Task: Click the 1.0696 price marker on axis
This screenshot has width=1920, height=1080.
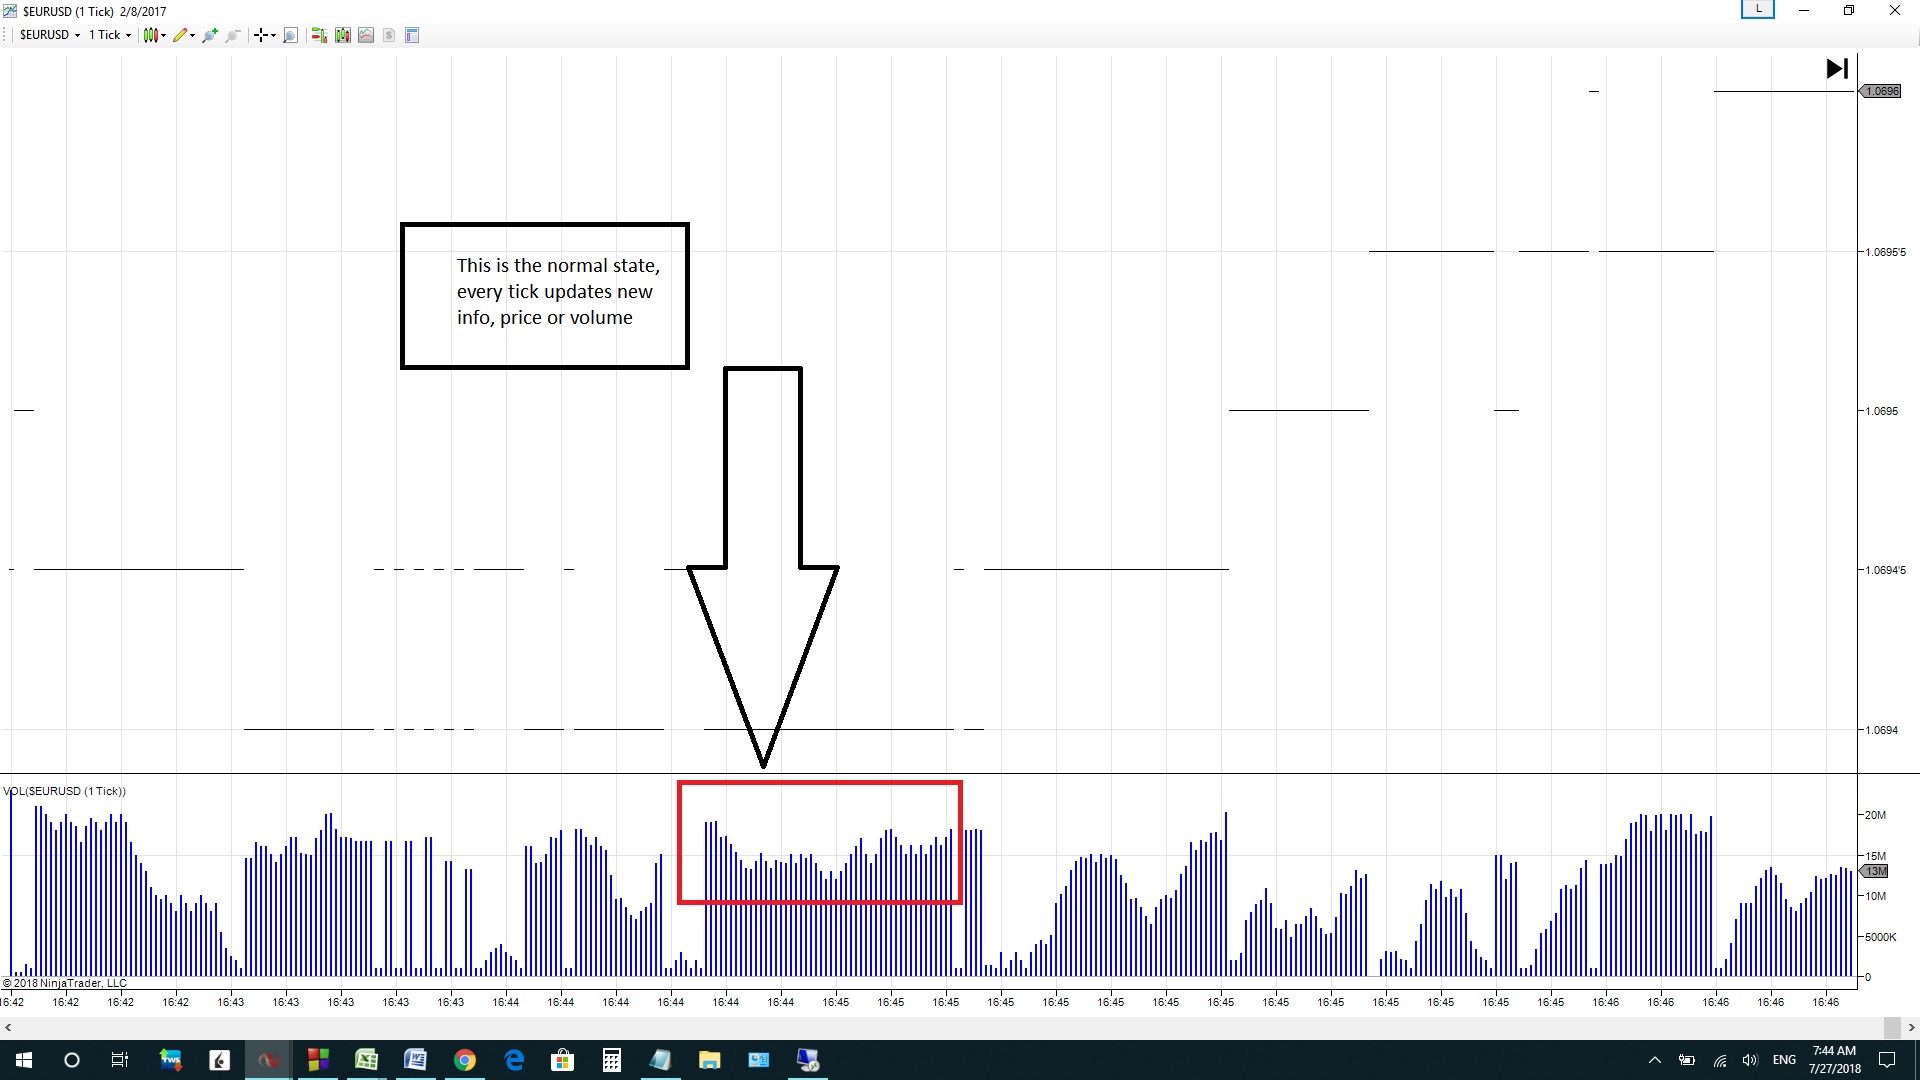Action: (1881, 91)
